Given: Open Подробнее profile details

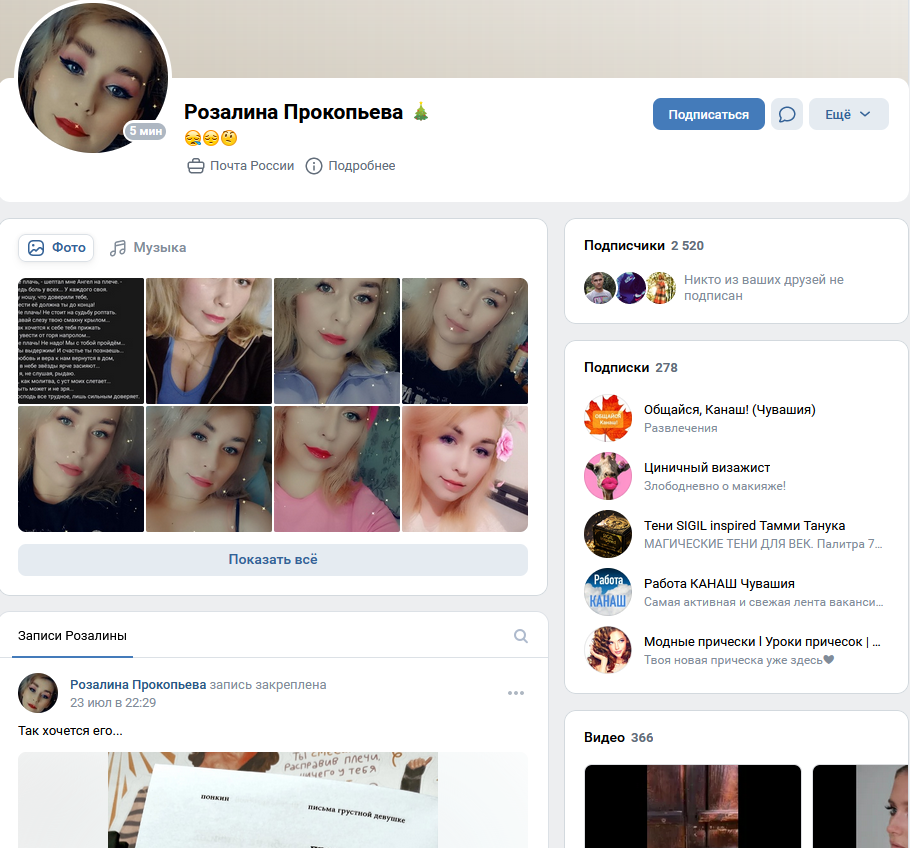Looking at the screenshot, I should [362, 166].
